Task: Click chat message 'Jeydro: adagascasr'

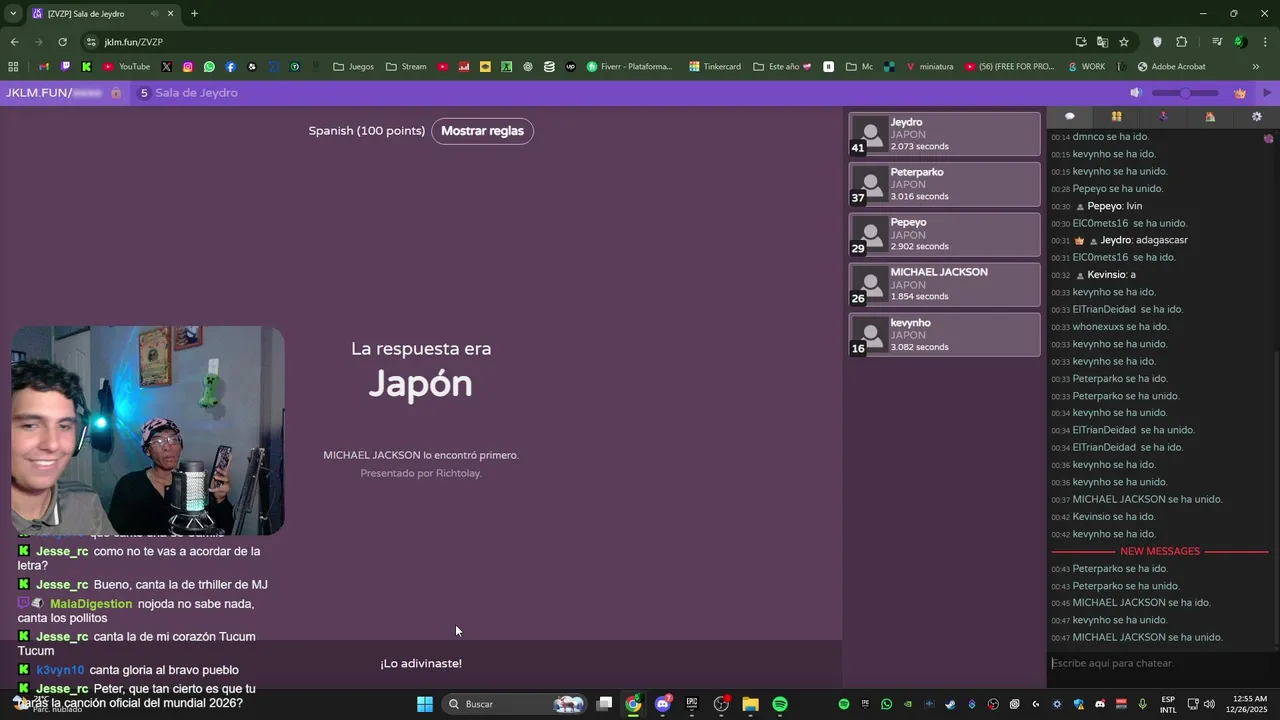Action: [1144, 240]
